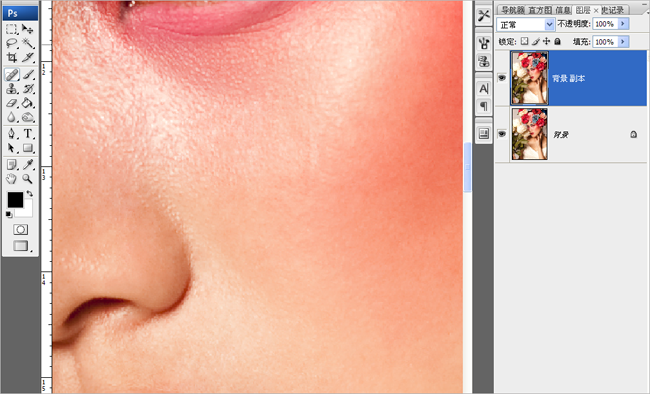
Task: Open the Brushes panel icon
Action: [x=483, y=43]
